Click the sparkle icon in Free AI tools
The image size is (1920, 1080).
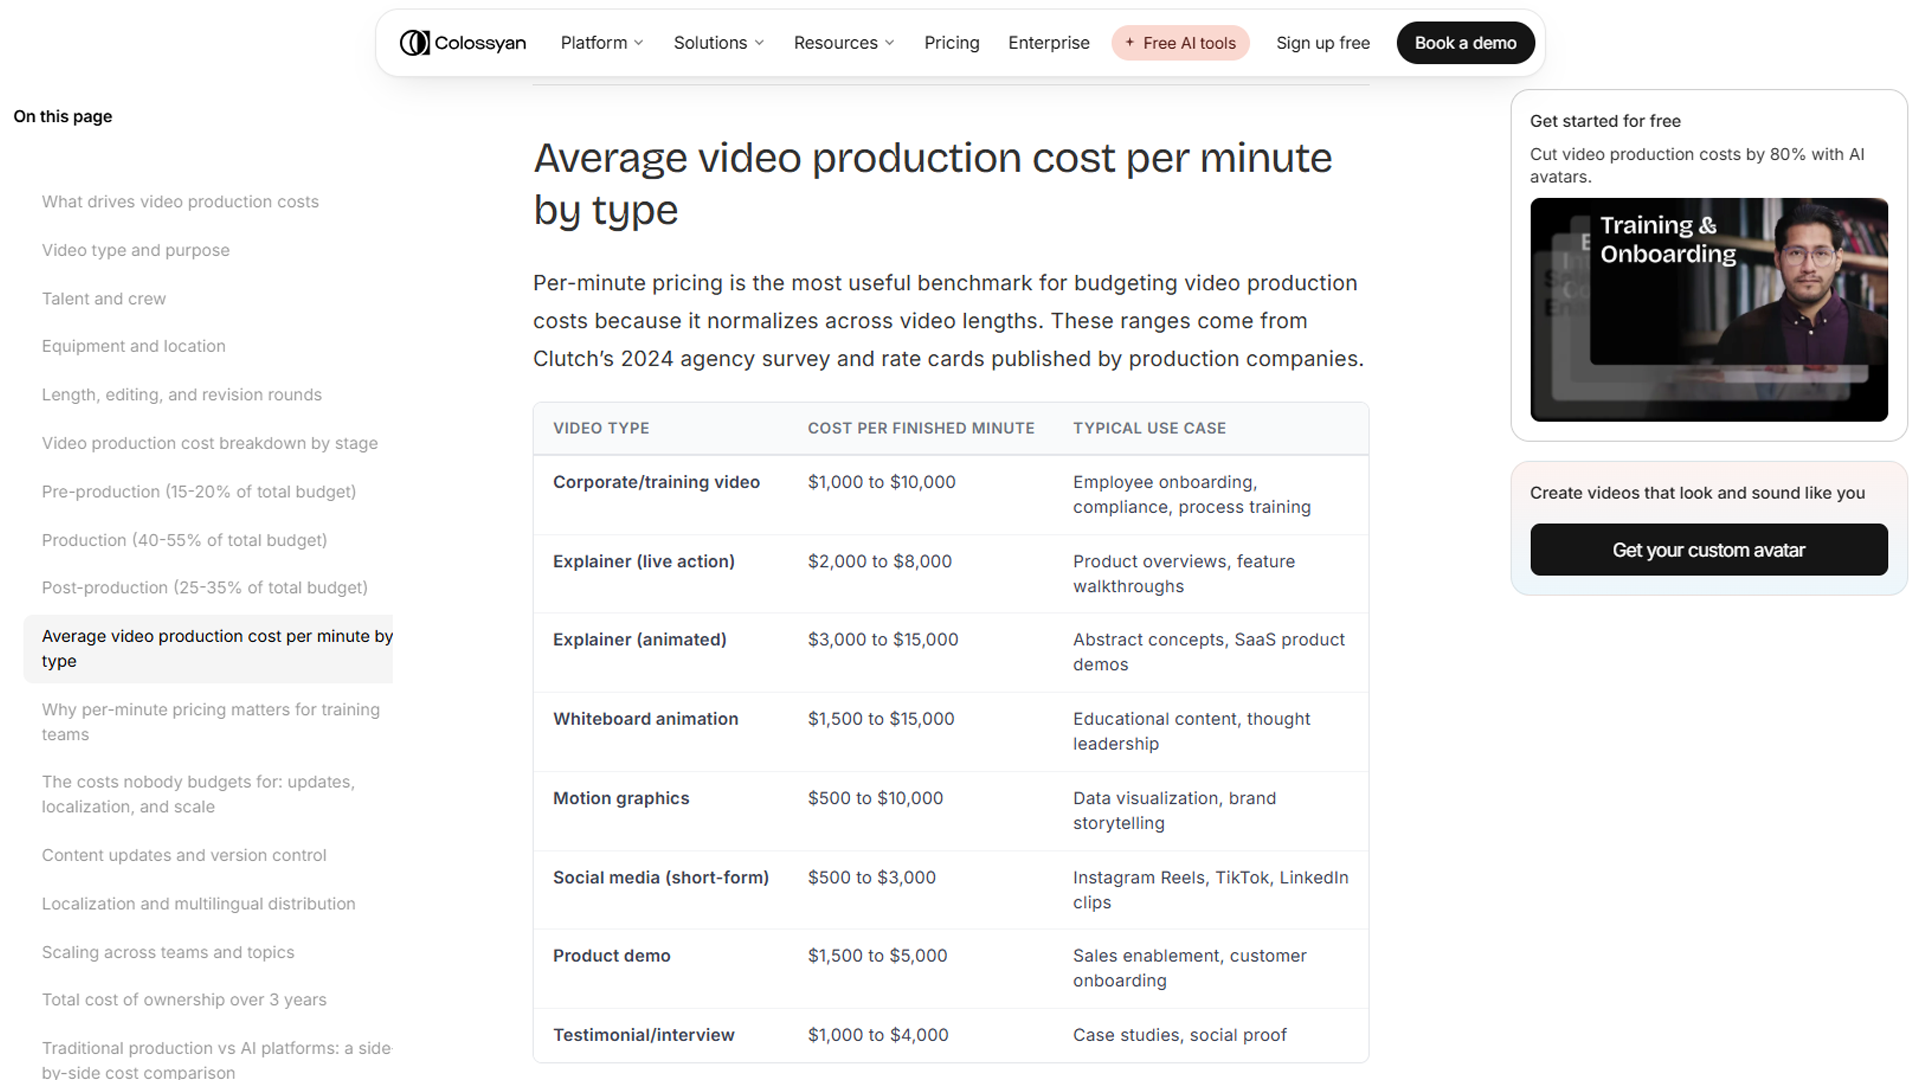[1129, 43]
